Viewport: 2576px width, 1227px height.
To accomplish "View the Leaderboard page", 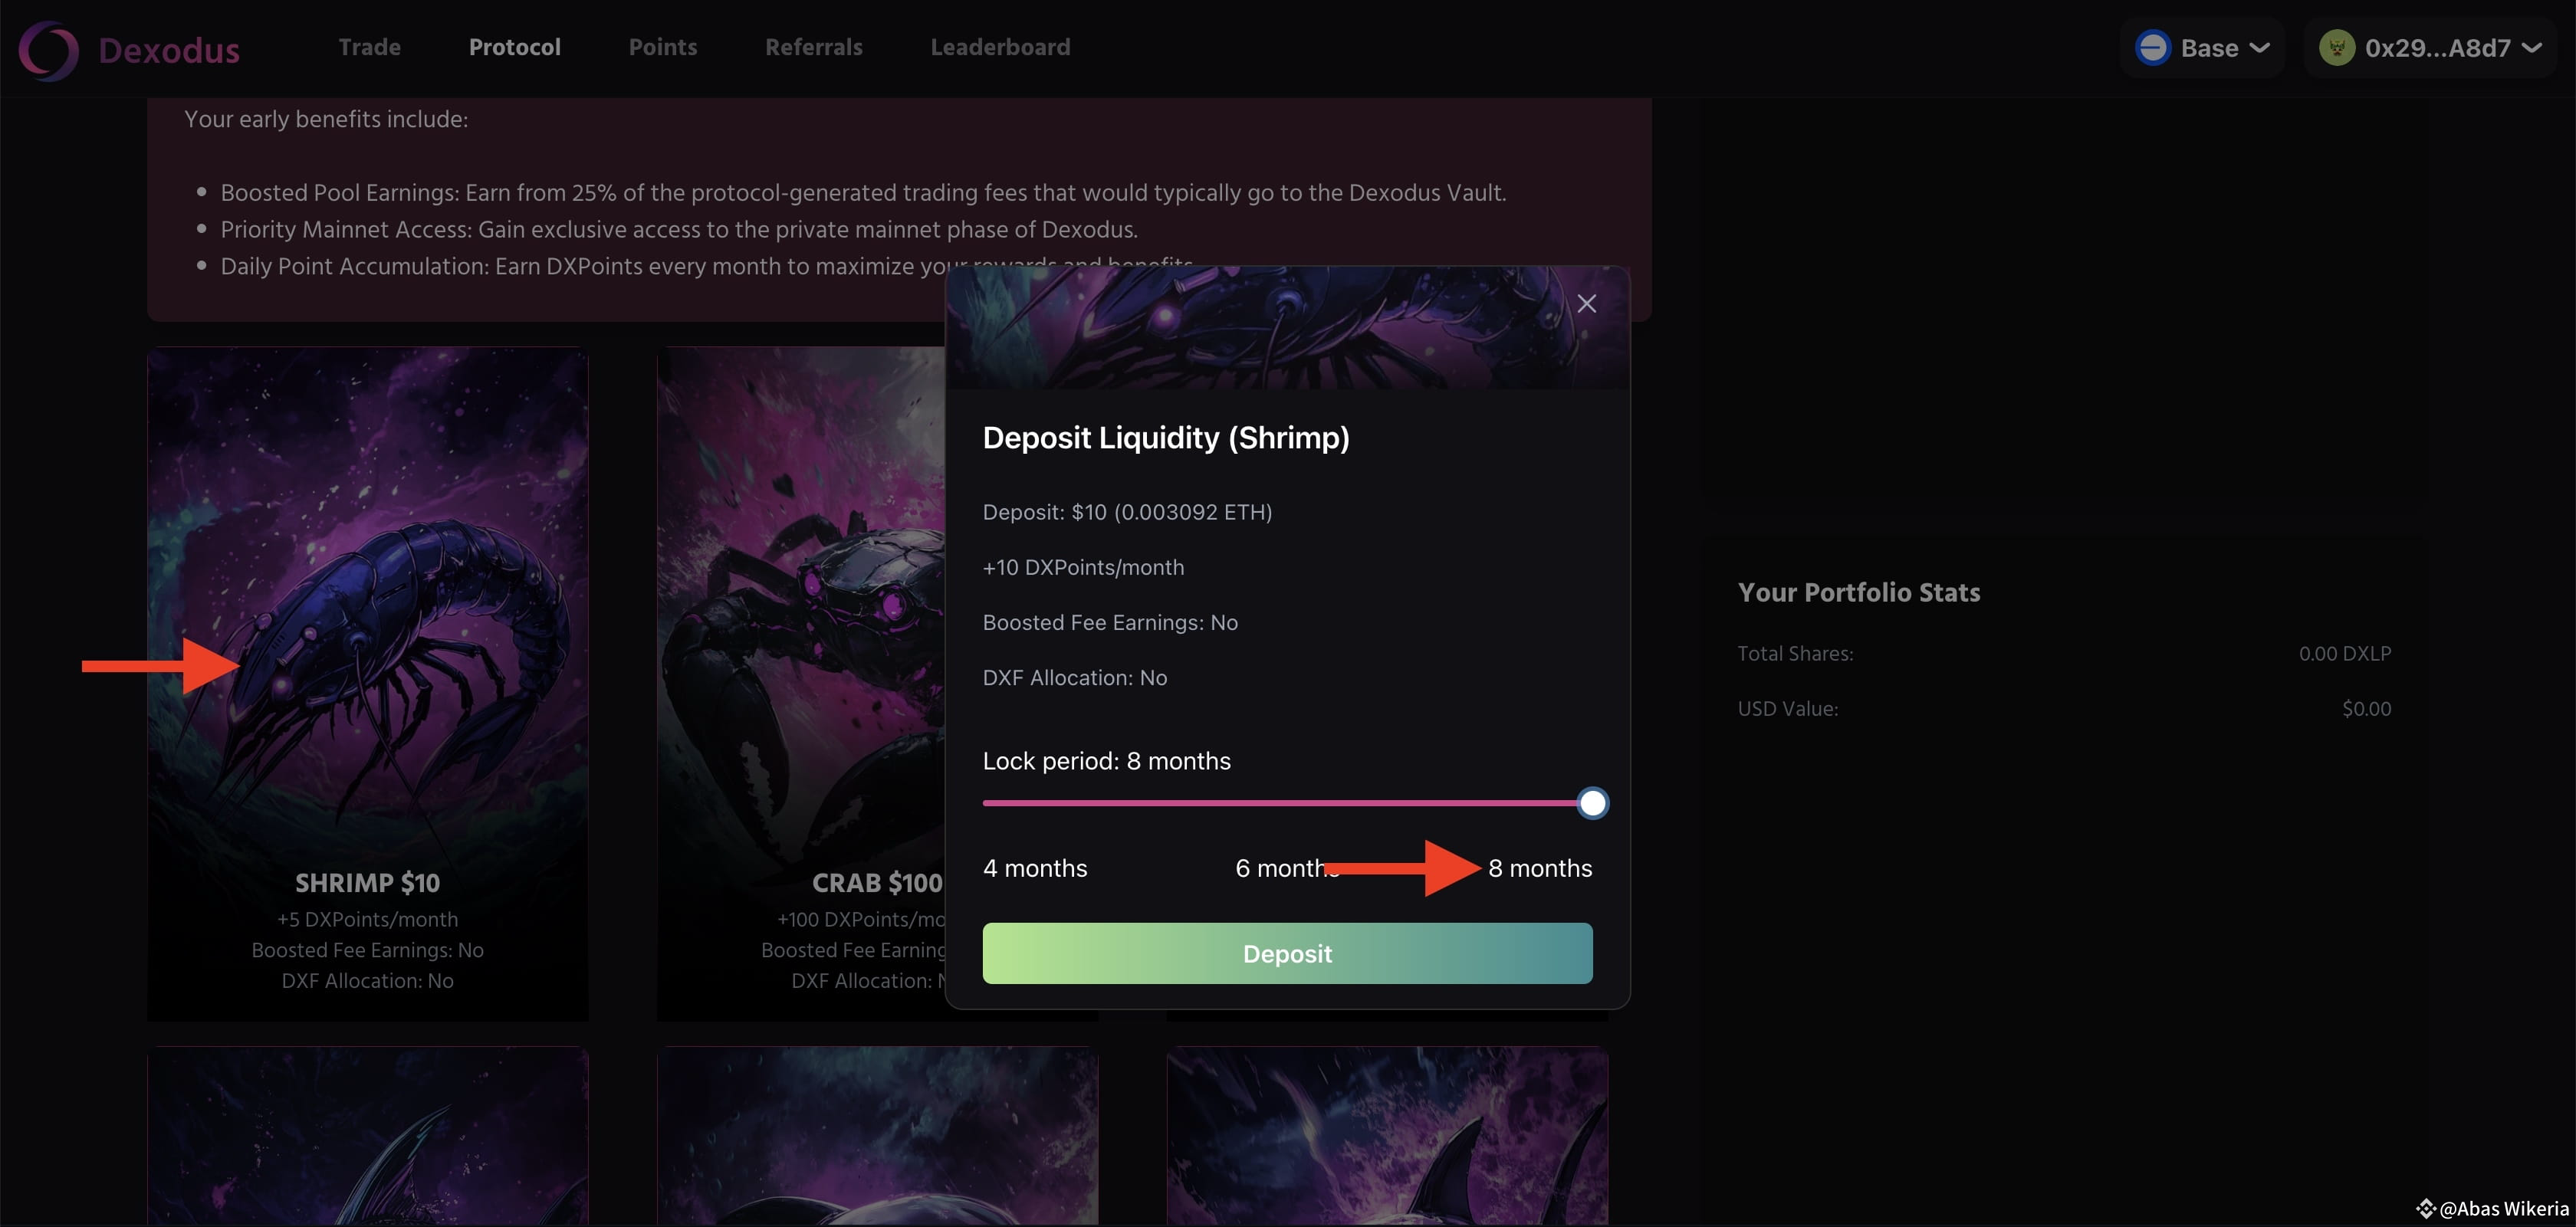I will click(999, 47).
